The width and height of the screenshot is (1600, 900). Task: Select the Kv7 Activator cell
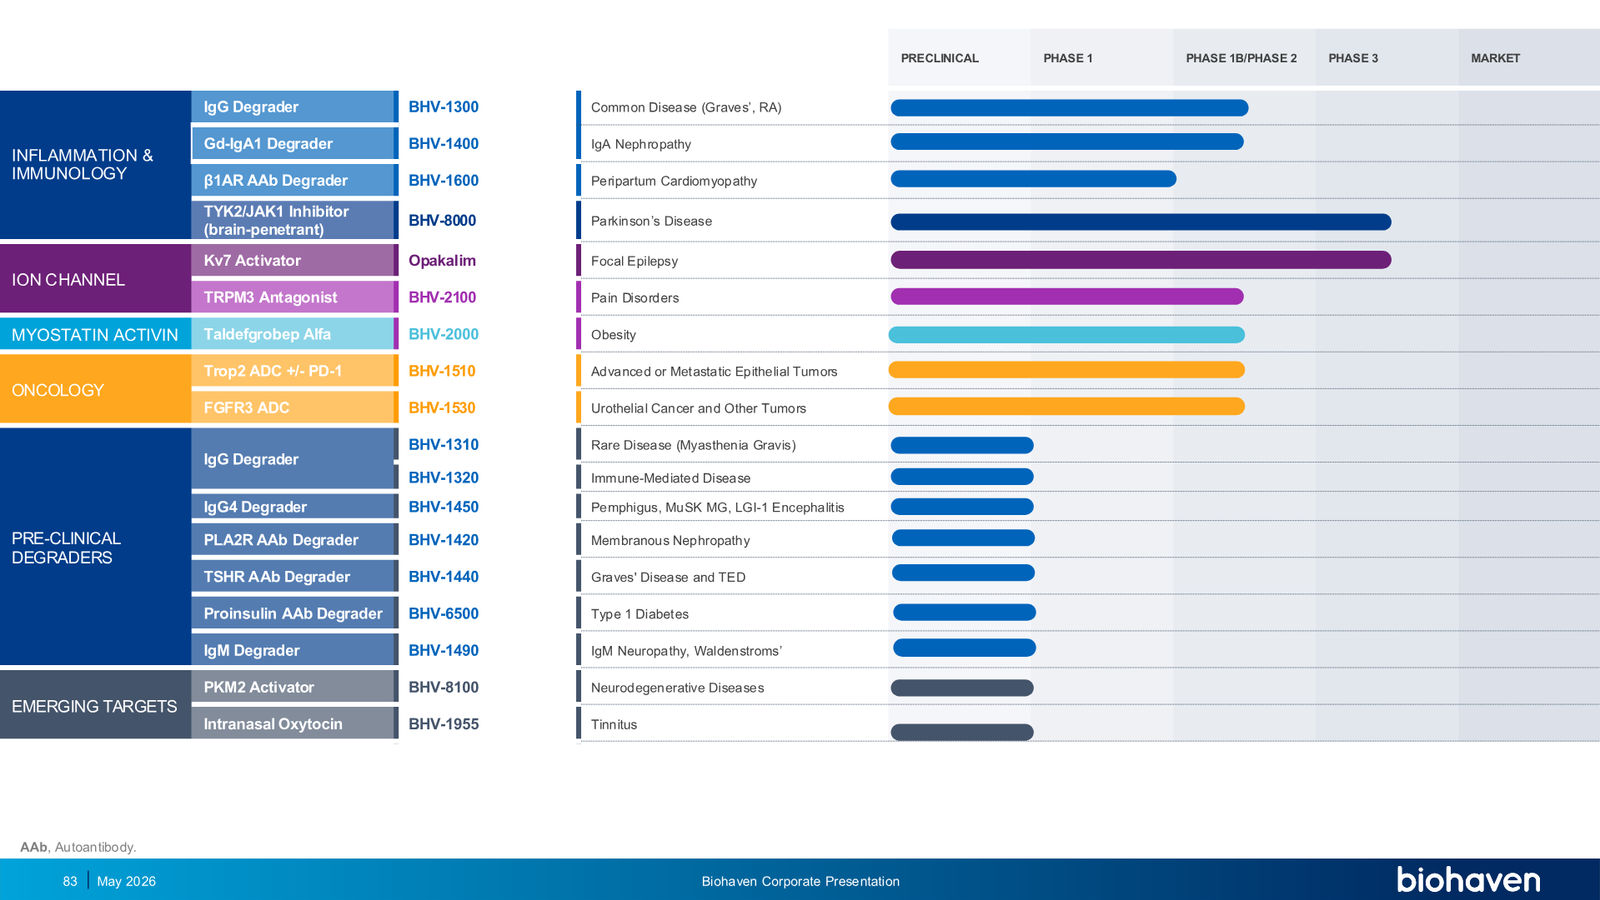tap(294, 260)
